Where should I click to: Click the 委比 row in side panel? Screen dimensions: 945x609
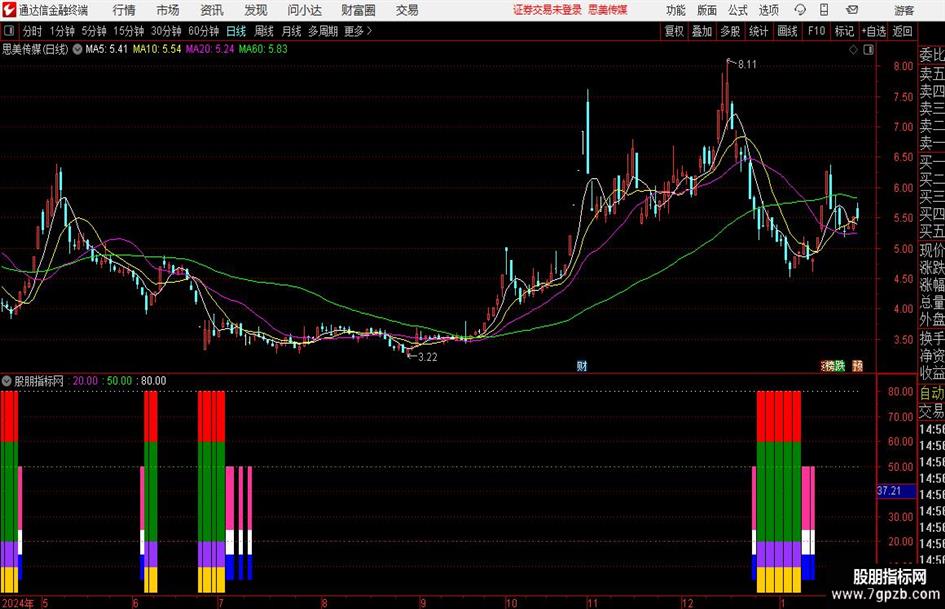tap(932, 55)
